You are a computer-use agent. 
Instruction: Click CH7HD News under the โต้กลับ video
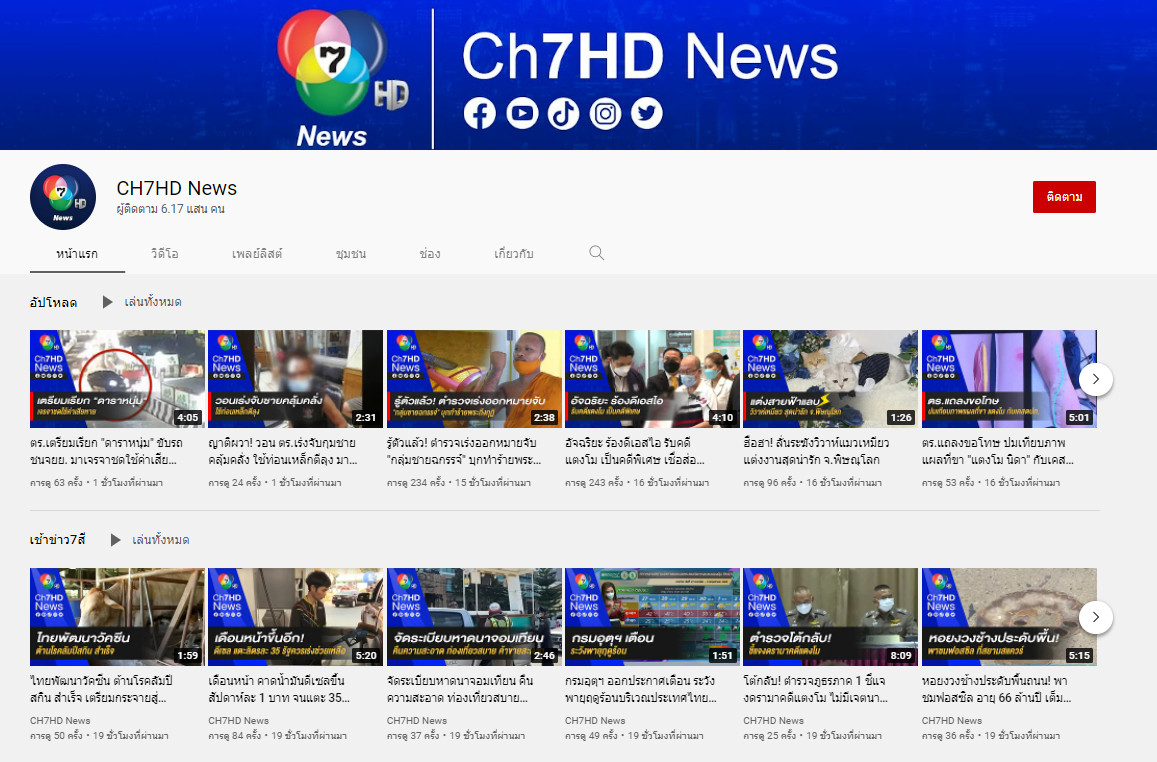tap(773, 721)
